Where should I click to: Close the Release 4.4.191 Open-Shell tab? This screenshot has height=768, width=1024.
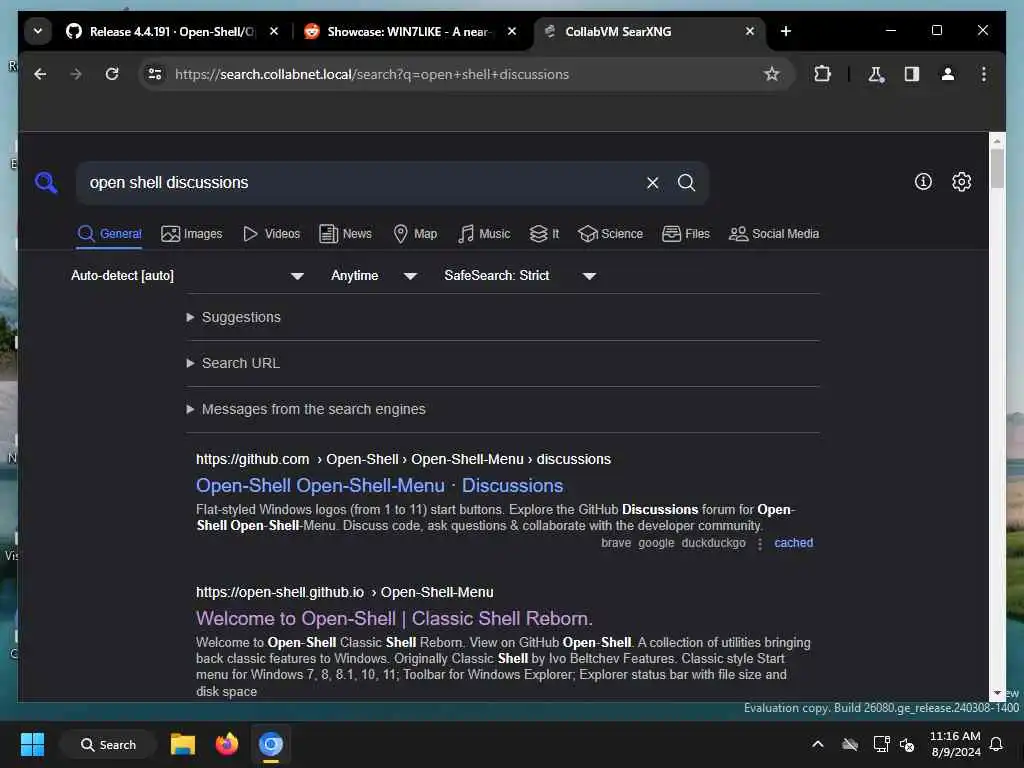click(x=274, y=31)
